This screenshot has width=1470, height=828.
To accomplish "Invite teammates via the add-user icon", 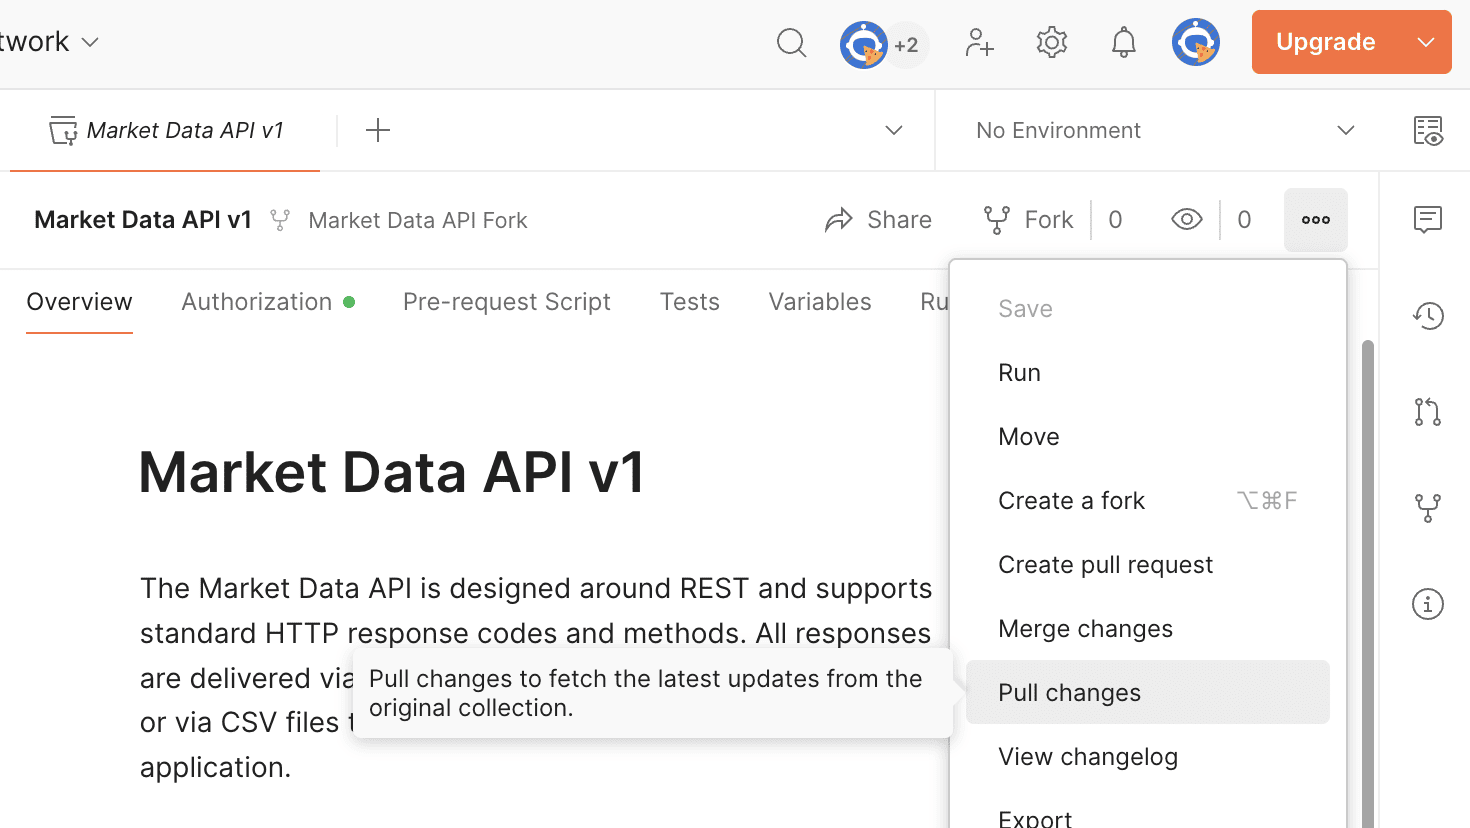I will pyautogui.click(x=979, y=42).
